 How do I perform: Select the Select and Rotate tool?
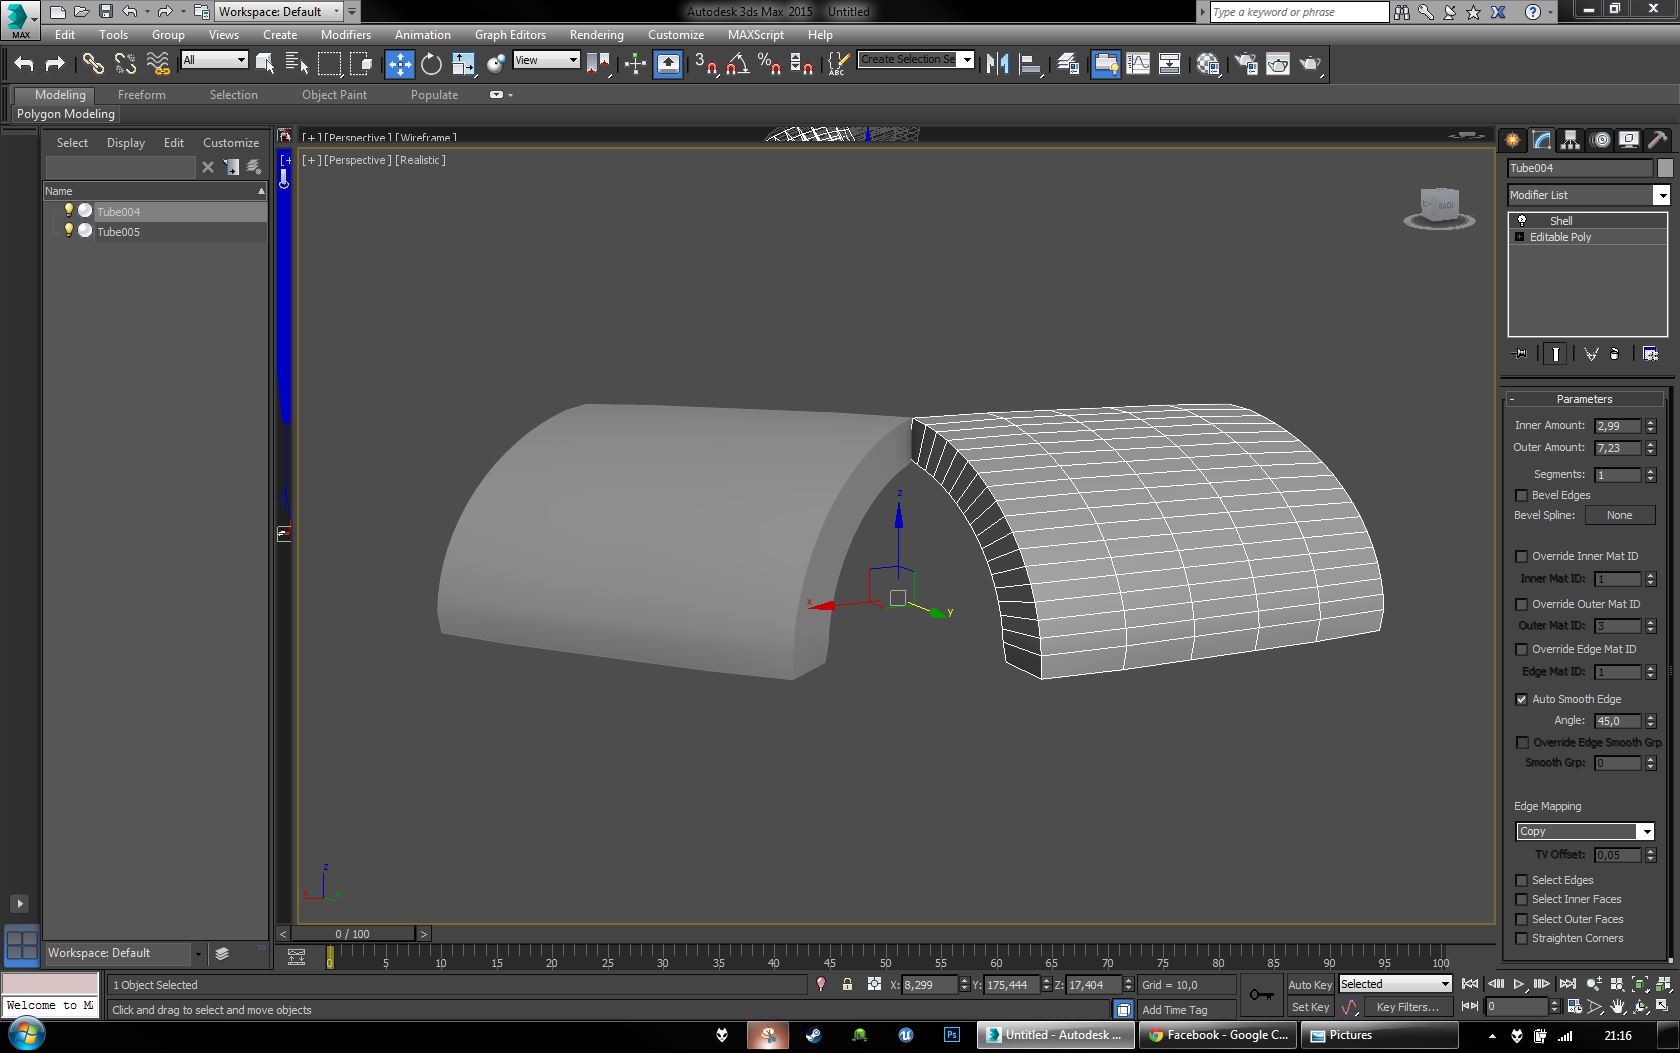point(431,64)
